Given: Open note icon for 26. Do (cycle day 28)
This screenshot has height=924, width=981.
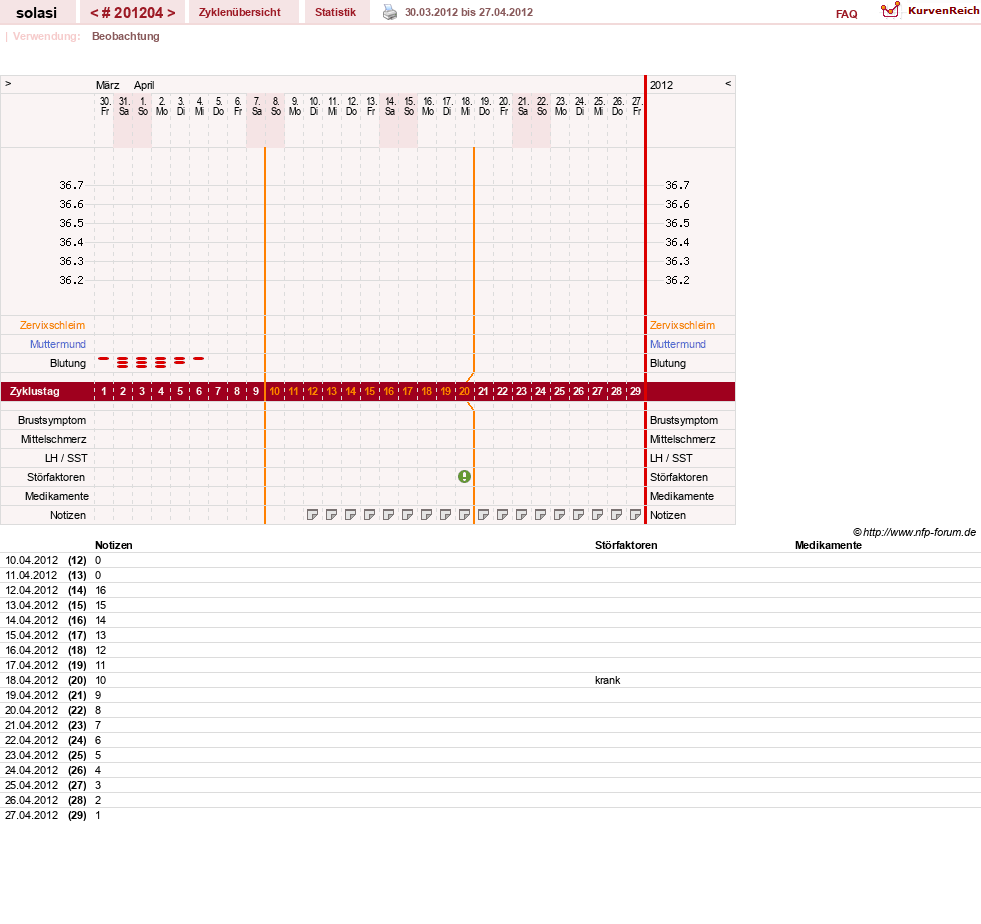Looking at the screenshot, I should (x=616, y=515).
